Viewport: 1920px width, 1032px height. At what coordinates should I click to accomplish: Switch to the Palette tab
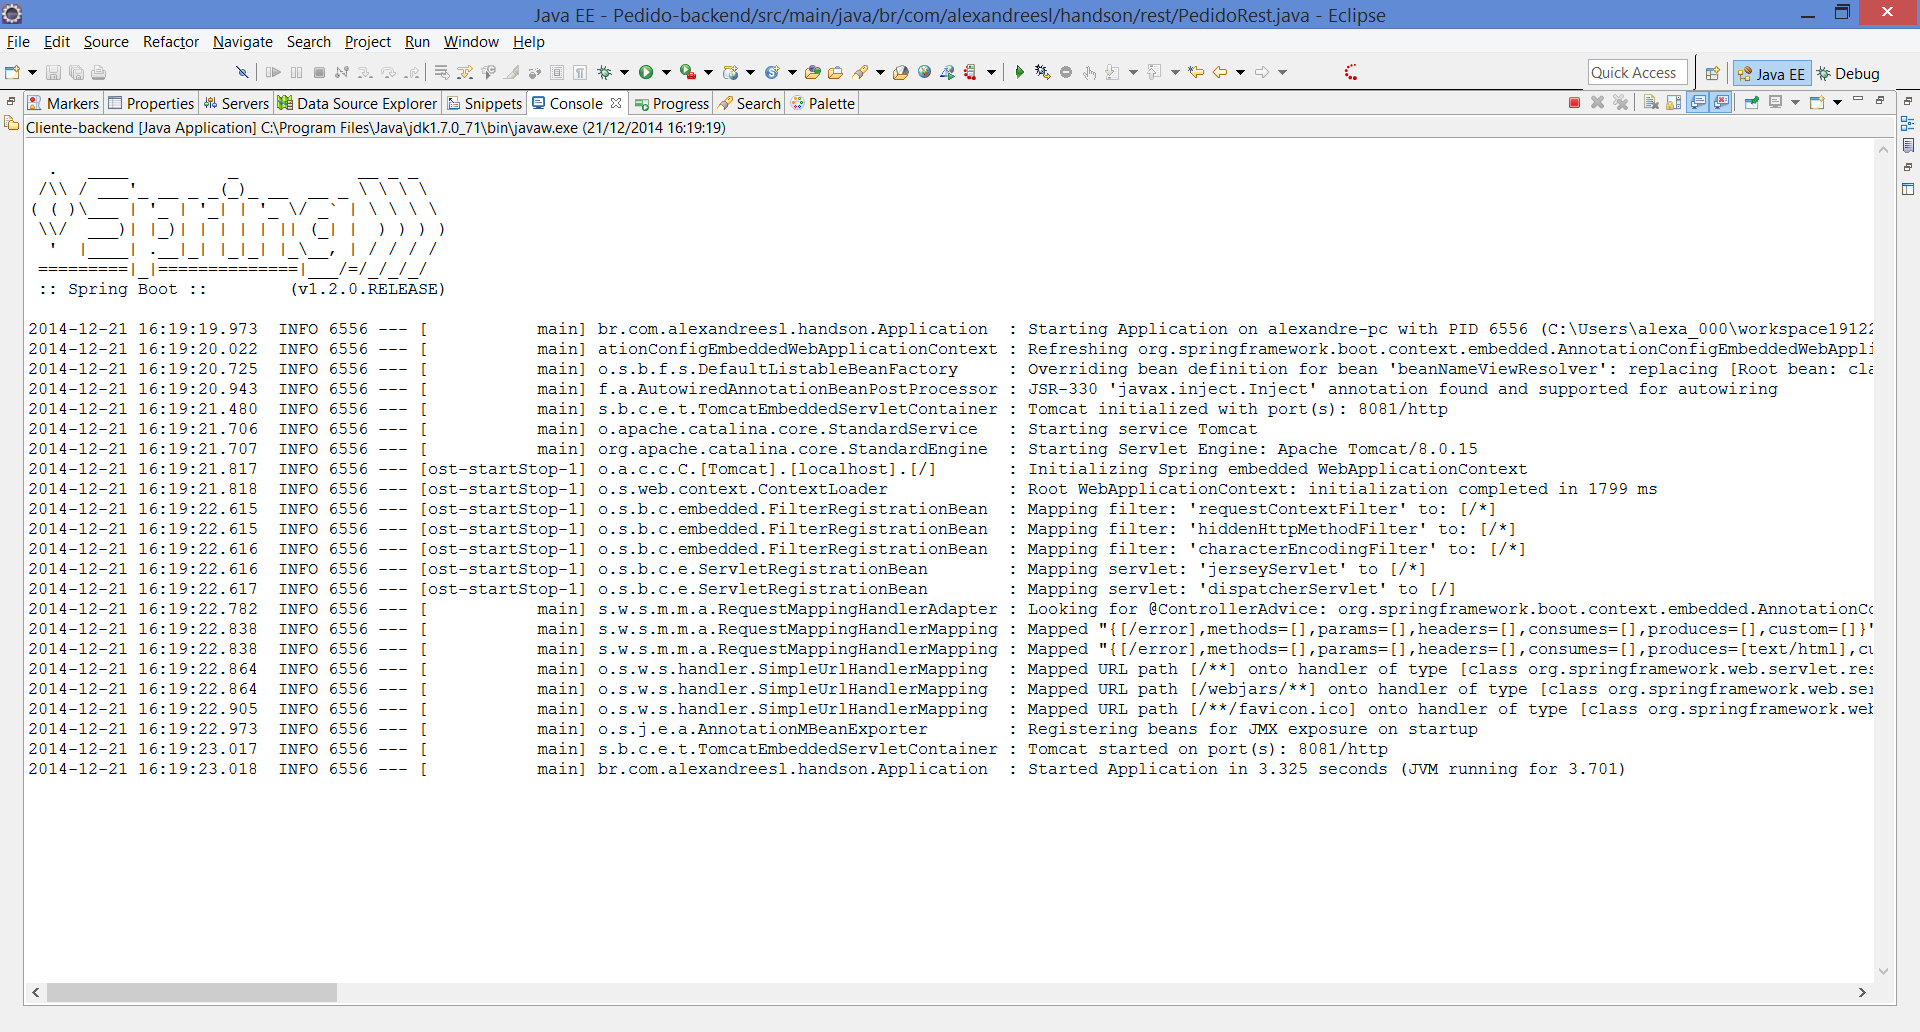(823, 103)
